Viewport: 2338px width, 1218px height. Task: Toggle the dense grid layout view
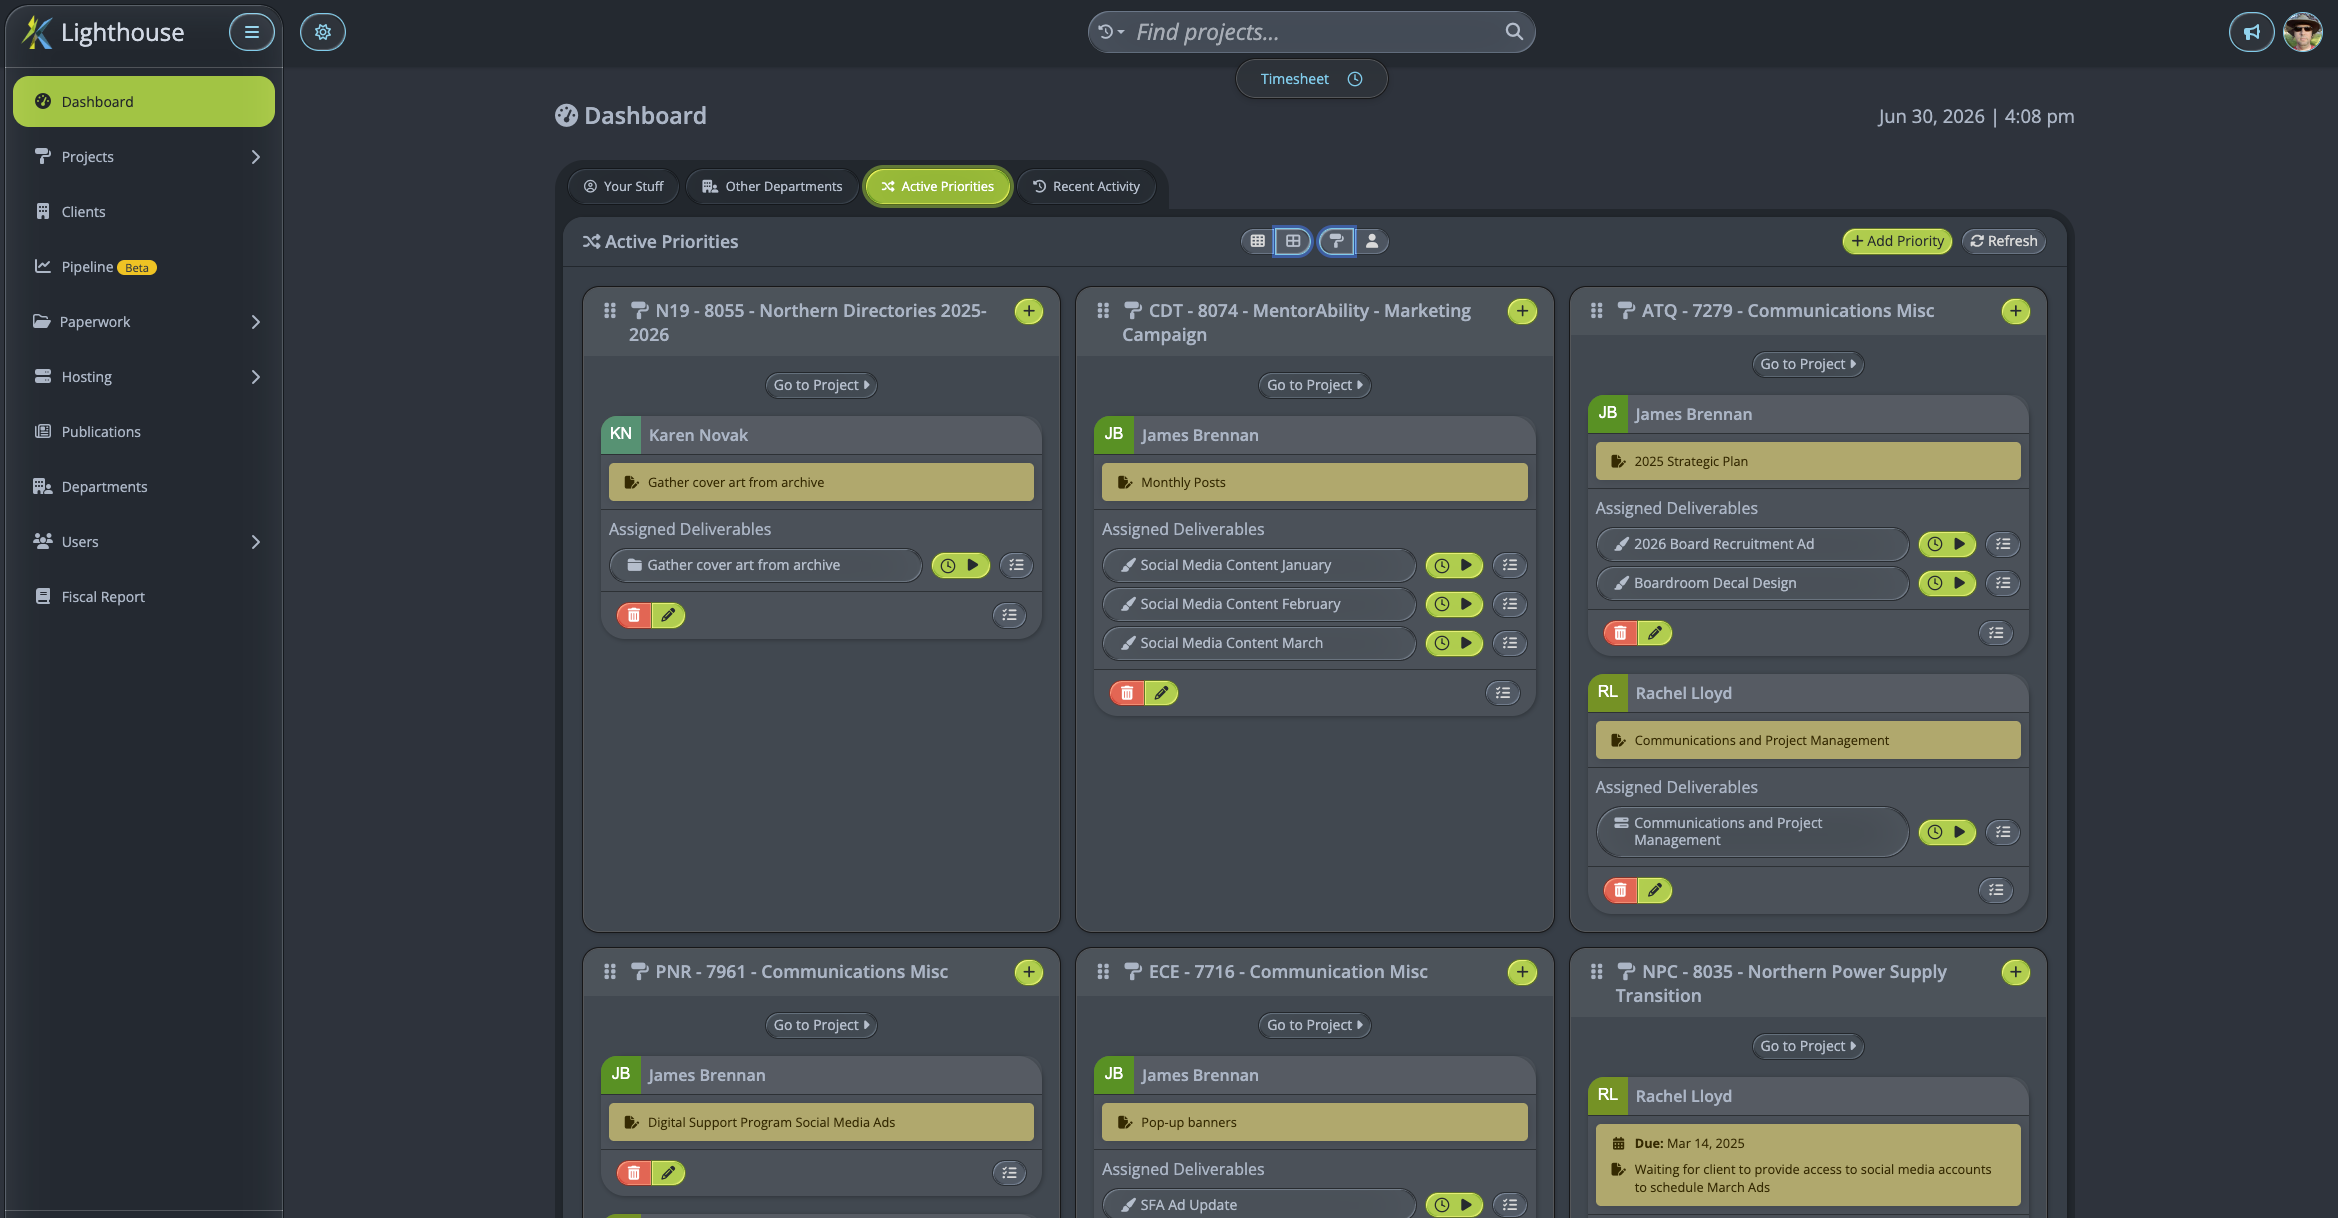click(x=1257, y=241)
